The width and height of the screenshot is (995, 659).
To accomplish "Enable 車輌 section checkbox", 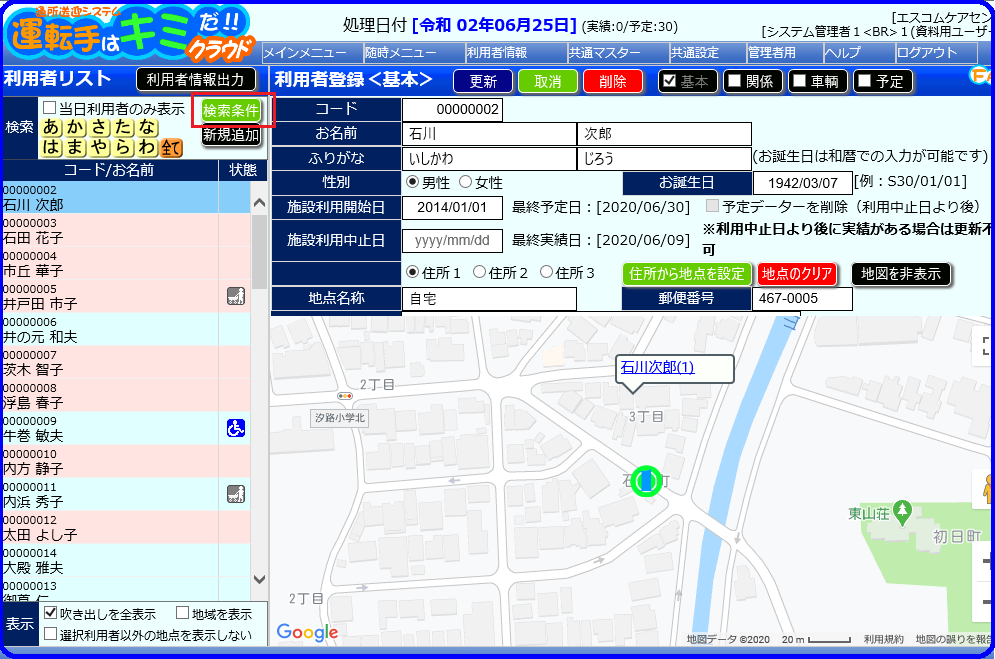I will tap(800, 81).
